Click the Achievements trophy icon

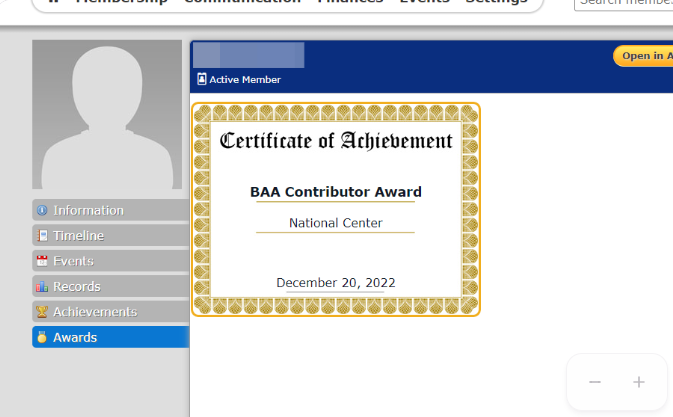tap(42, 312)
